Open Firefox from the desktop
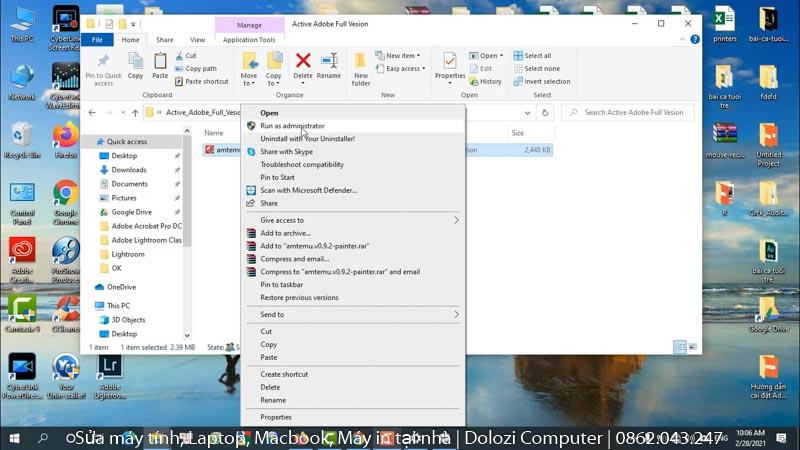800x450 pixels. coord(66,138)
